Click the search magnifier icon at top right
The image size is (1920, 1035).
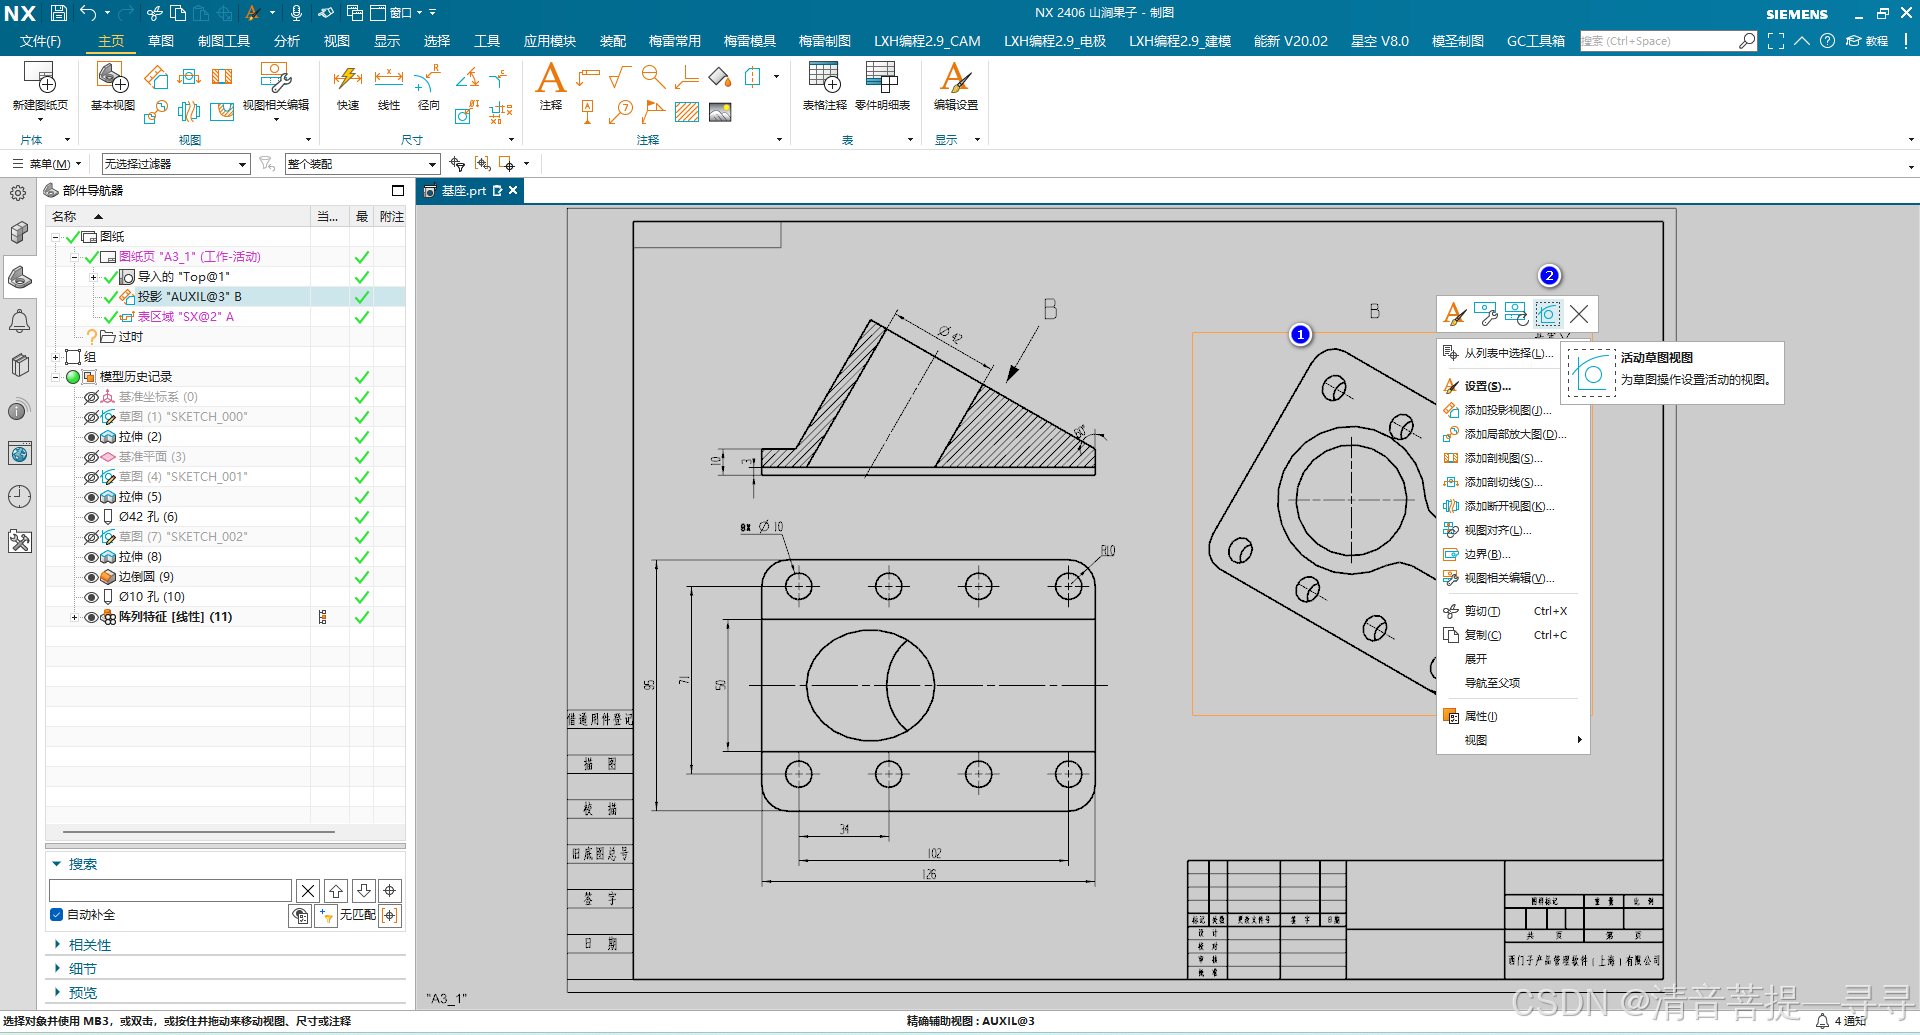tap(1747, 41)
